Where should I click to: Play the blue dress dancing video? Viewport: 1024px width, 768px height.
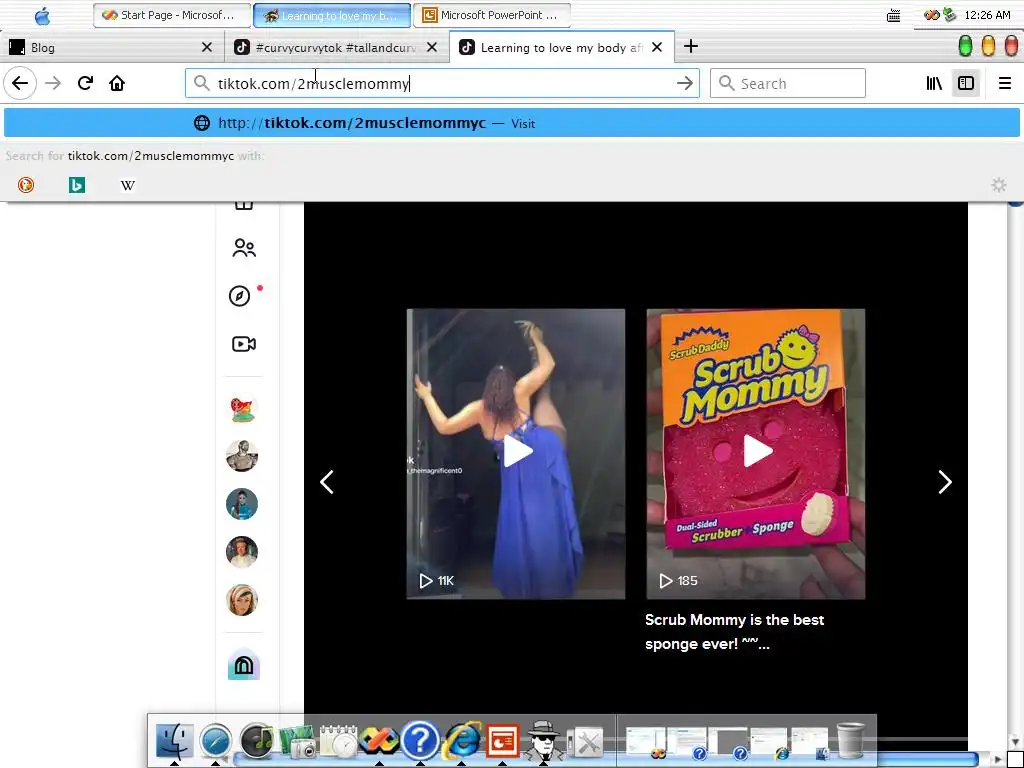pos(516,453)
